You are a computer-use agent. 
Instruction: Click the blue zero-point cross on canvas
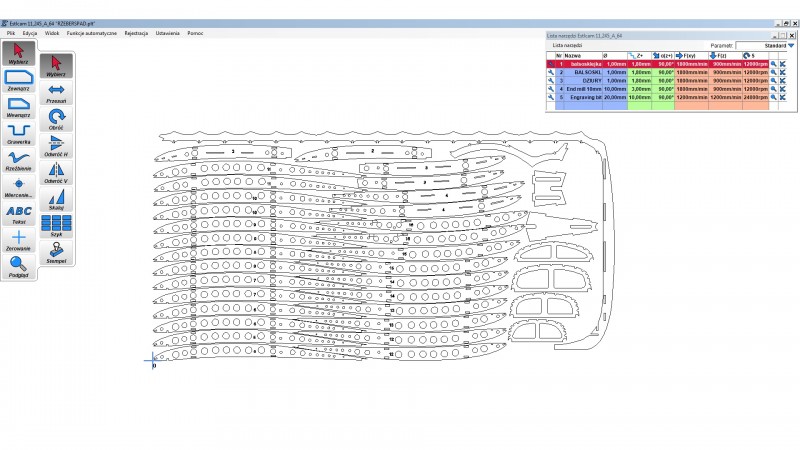tap(152, 360)
